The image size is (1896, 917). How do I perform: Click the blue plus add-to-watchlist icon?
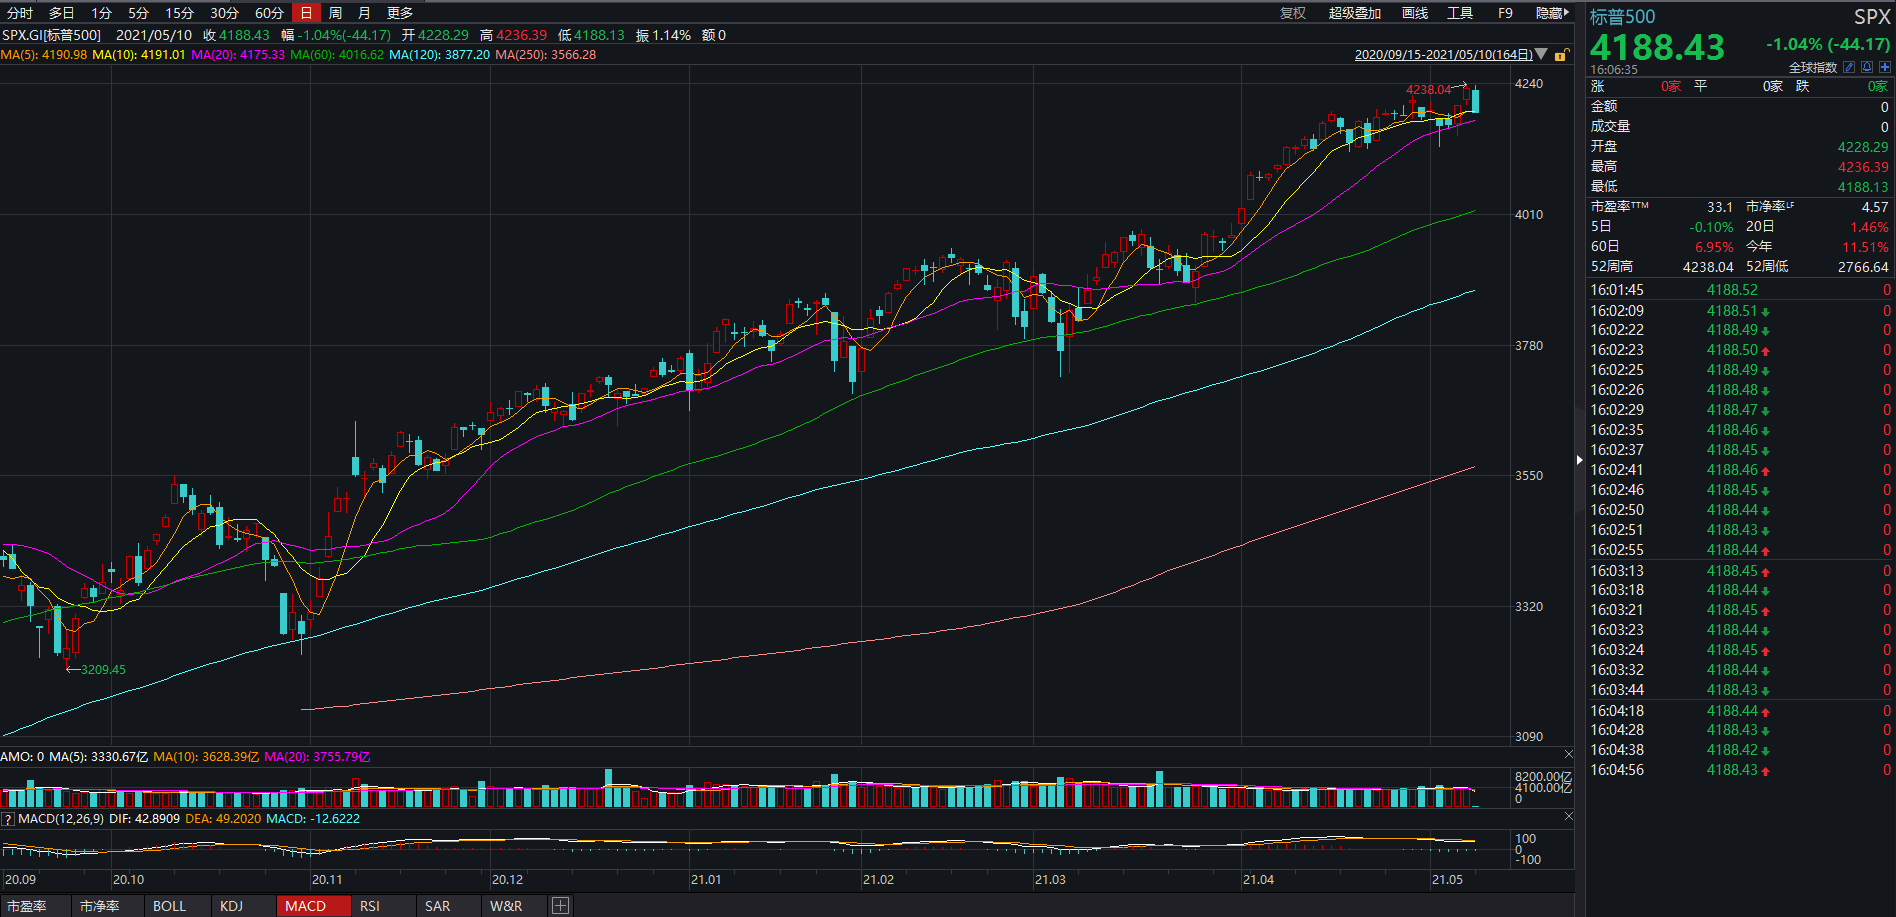coord(1885,68)
